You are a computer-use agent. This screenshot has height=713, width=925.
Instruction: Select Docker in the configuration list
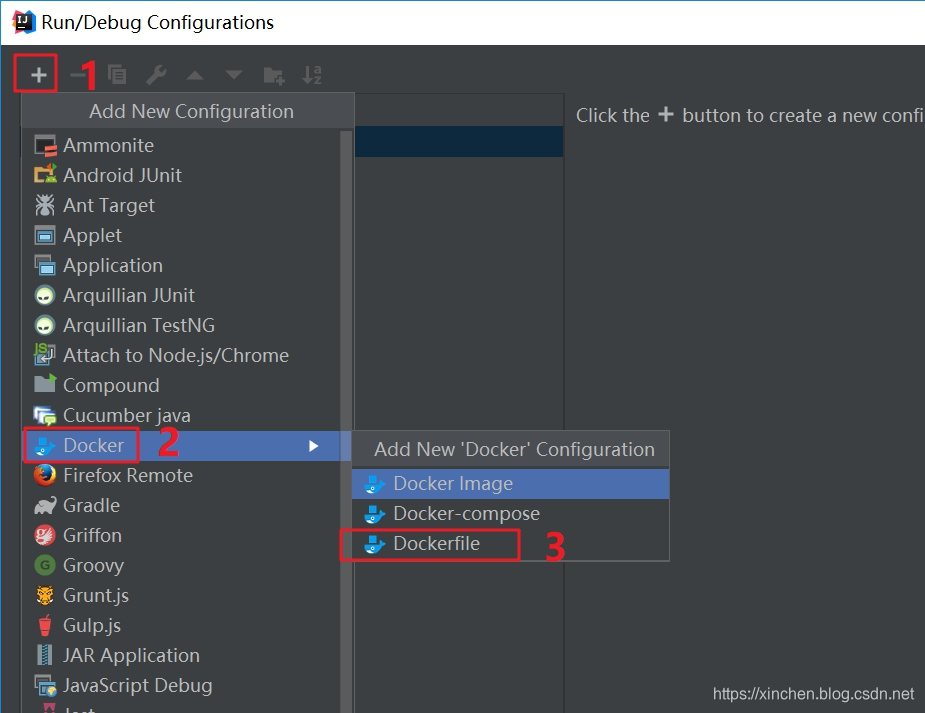tap(188, 446)
